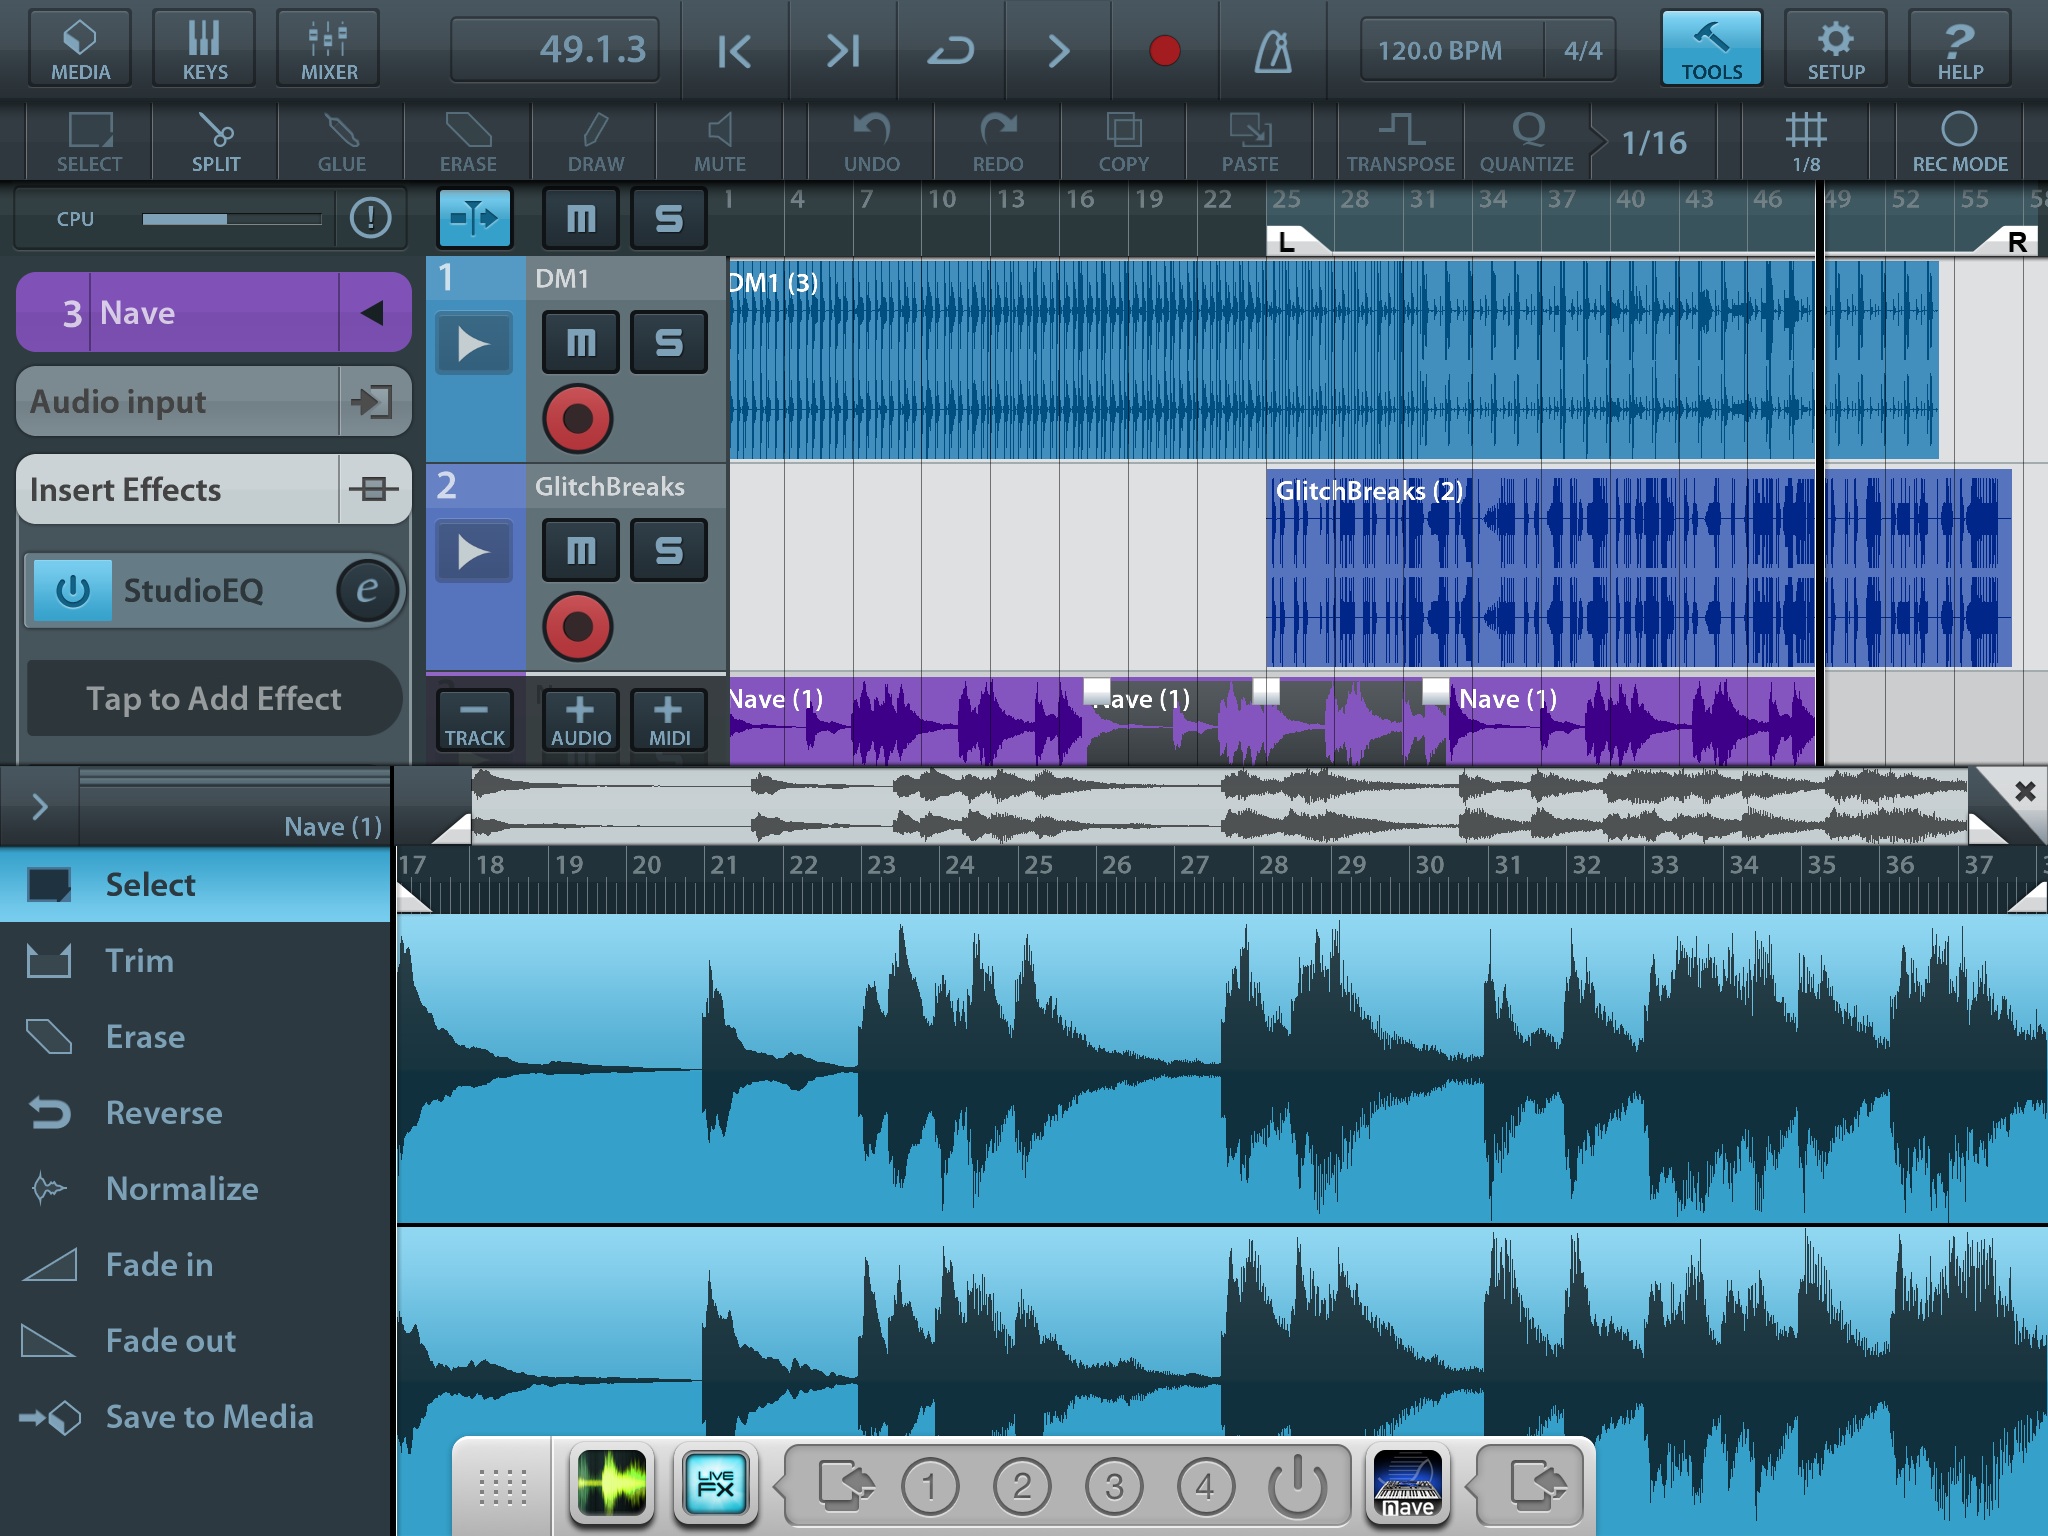Pick Reverse in the sample editor
This screenshot has height=1536, width=2048.
point(195,1113)
